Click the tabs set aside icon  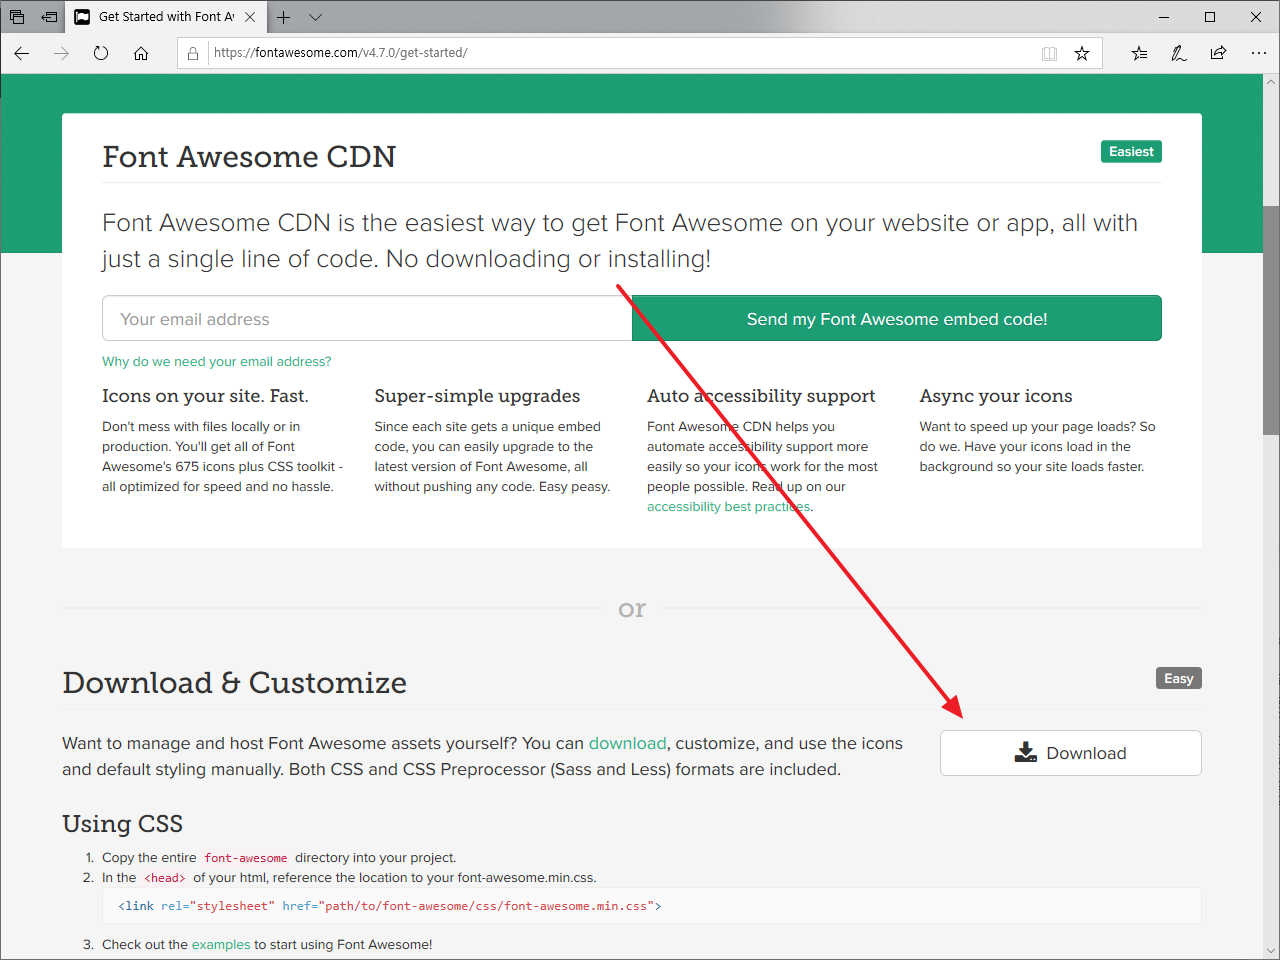click(x=17, y=17)
